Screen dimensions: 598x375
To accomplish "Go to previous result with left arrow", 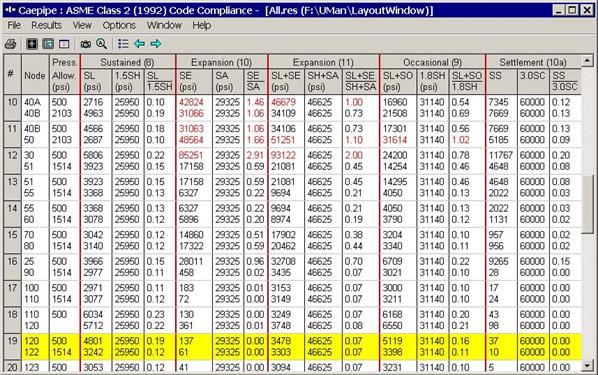I will click(139, 44).
